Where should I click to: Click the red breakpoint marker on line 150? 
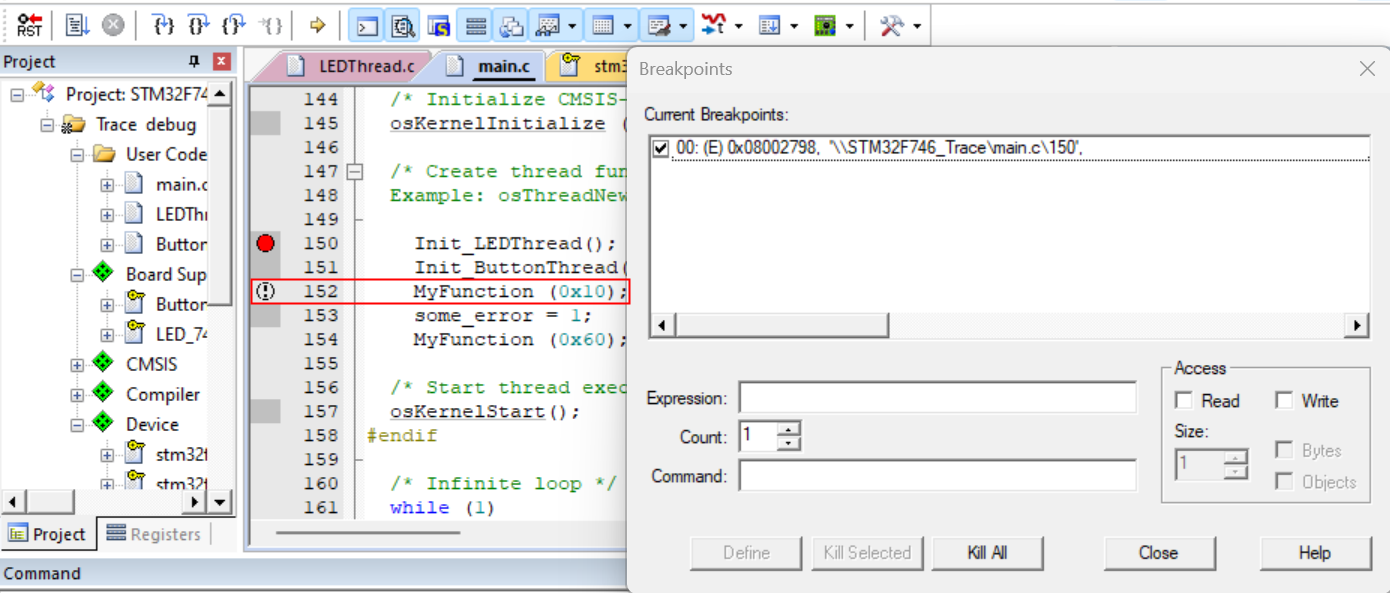coord(265,243)
